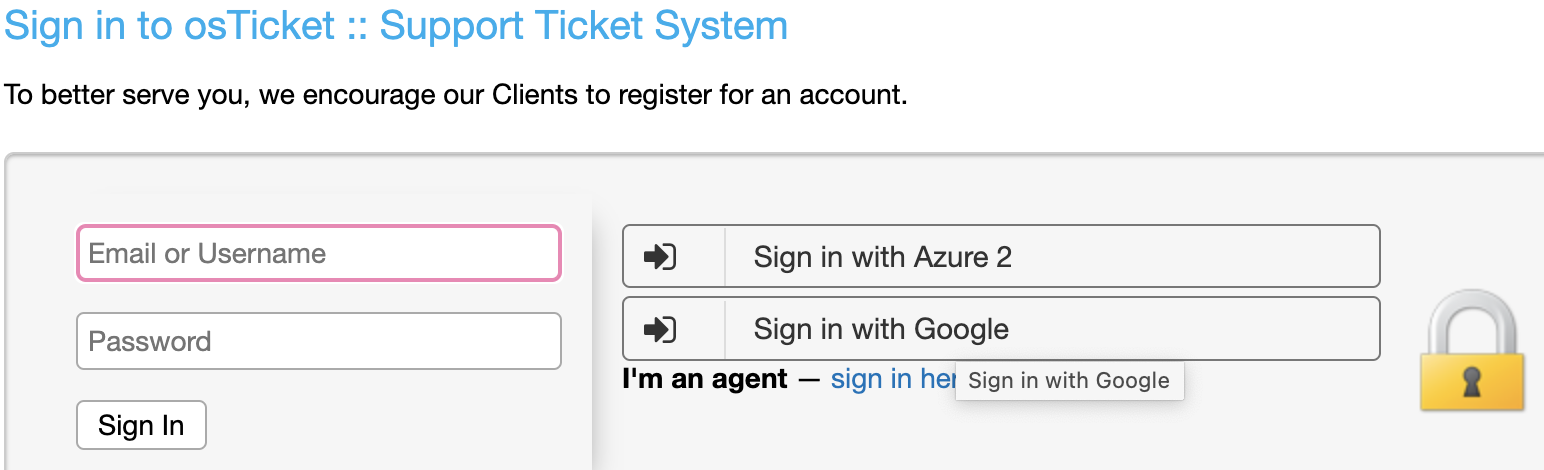Click the bold I'm an agent text
This screenshot has height=470, width=1544.
point(705,379)
